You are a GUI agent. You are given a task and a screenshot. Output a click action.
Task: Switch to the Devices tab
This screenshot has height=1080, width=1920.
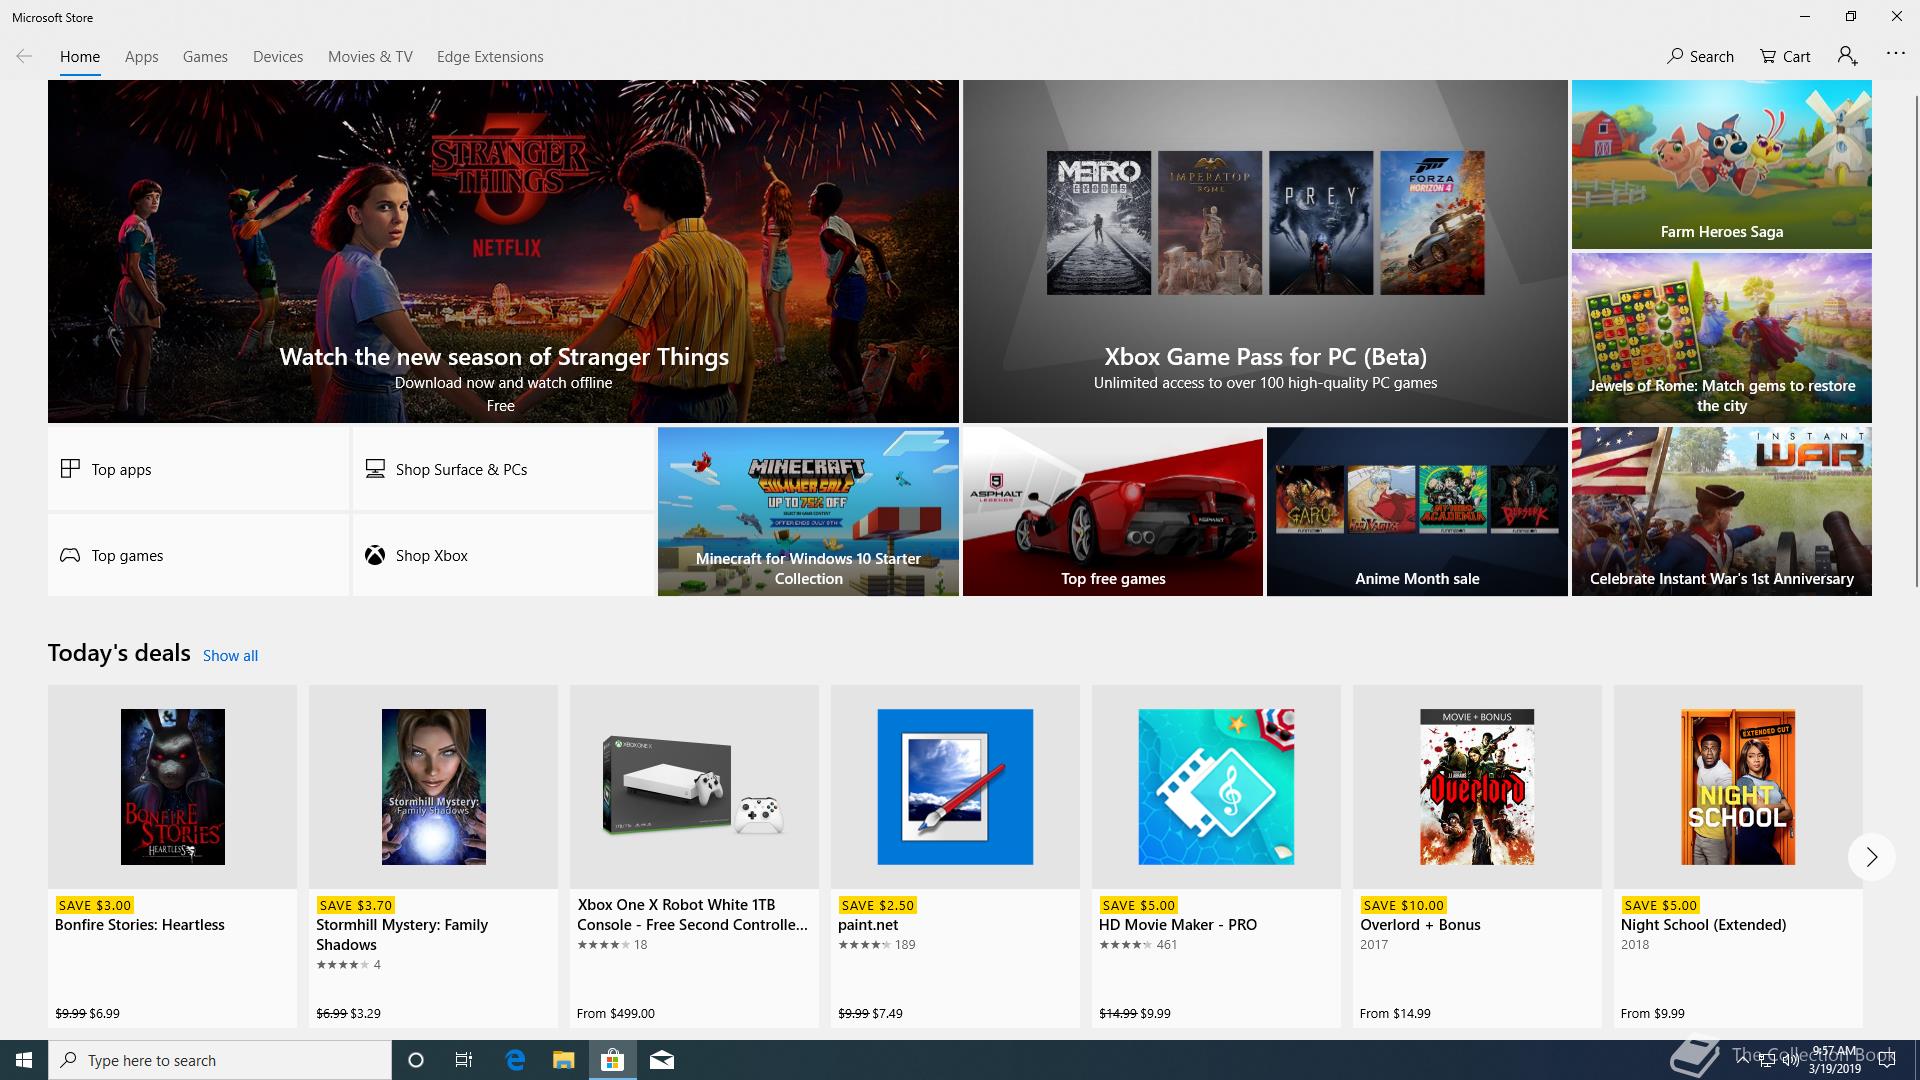pos(278,57)
